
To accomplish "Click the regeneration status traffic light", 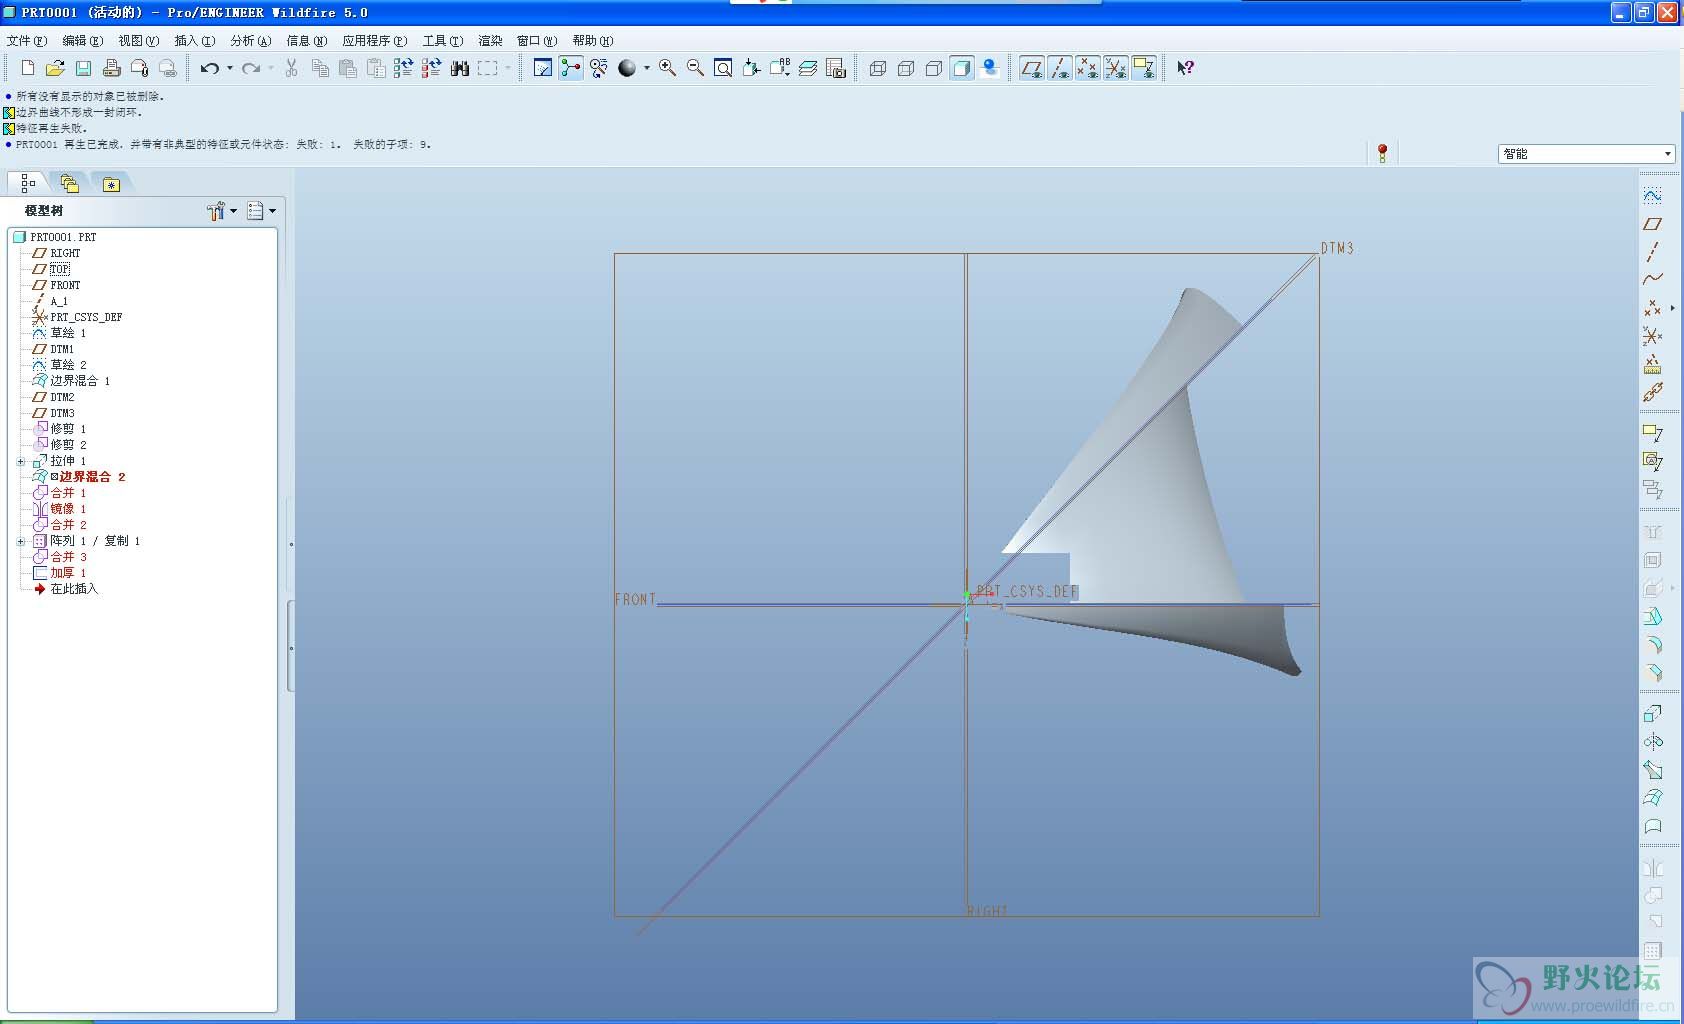I will (x=1382, y=153).
